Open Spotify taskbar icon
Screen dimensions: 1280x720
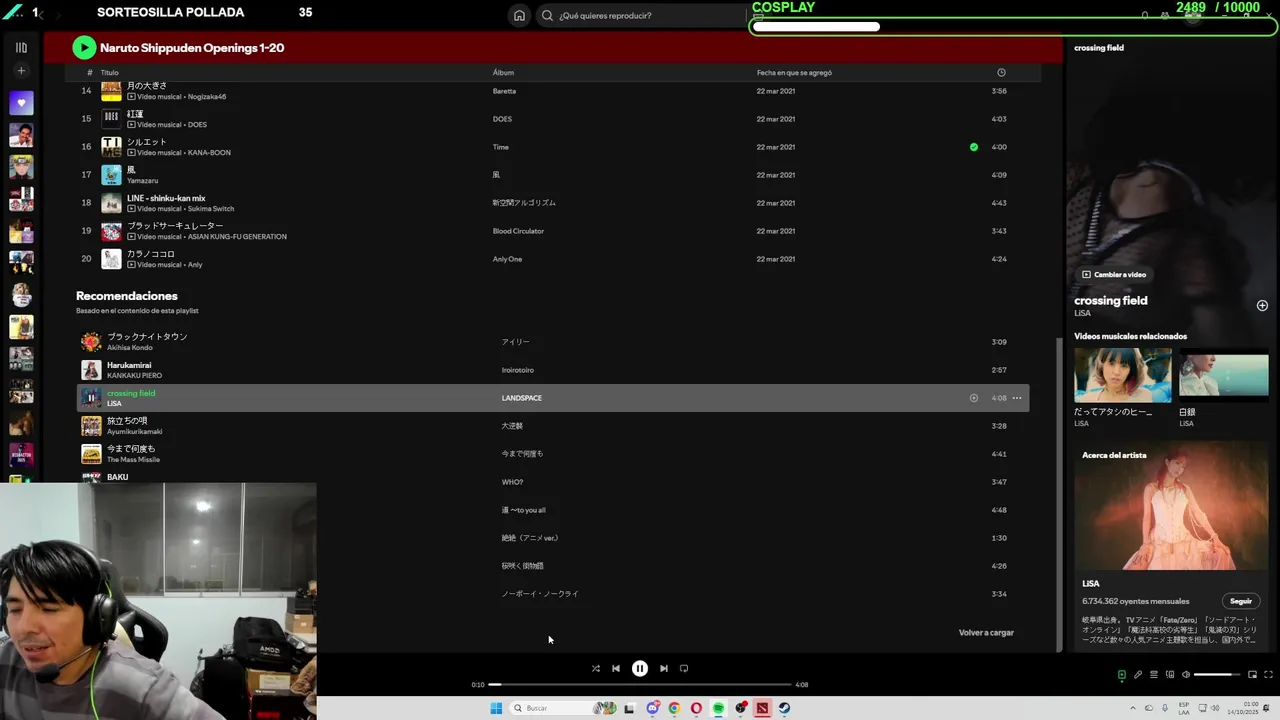click(x=718, y=708)
